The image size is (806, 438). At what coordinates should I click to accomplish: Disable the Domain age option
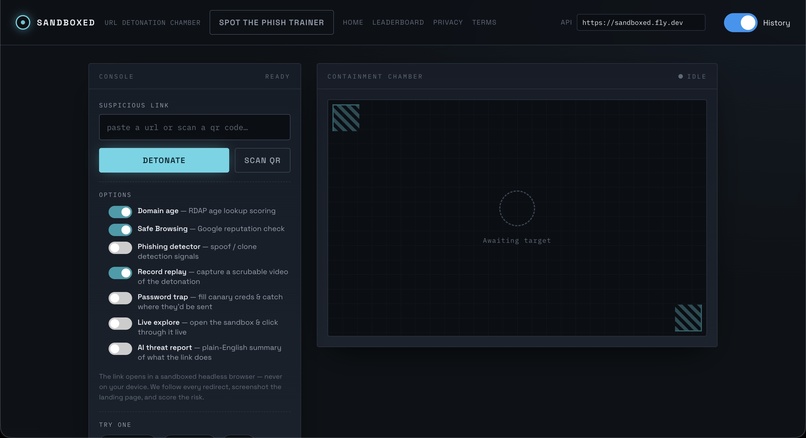(120, 211)
